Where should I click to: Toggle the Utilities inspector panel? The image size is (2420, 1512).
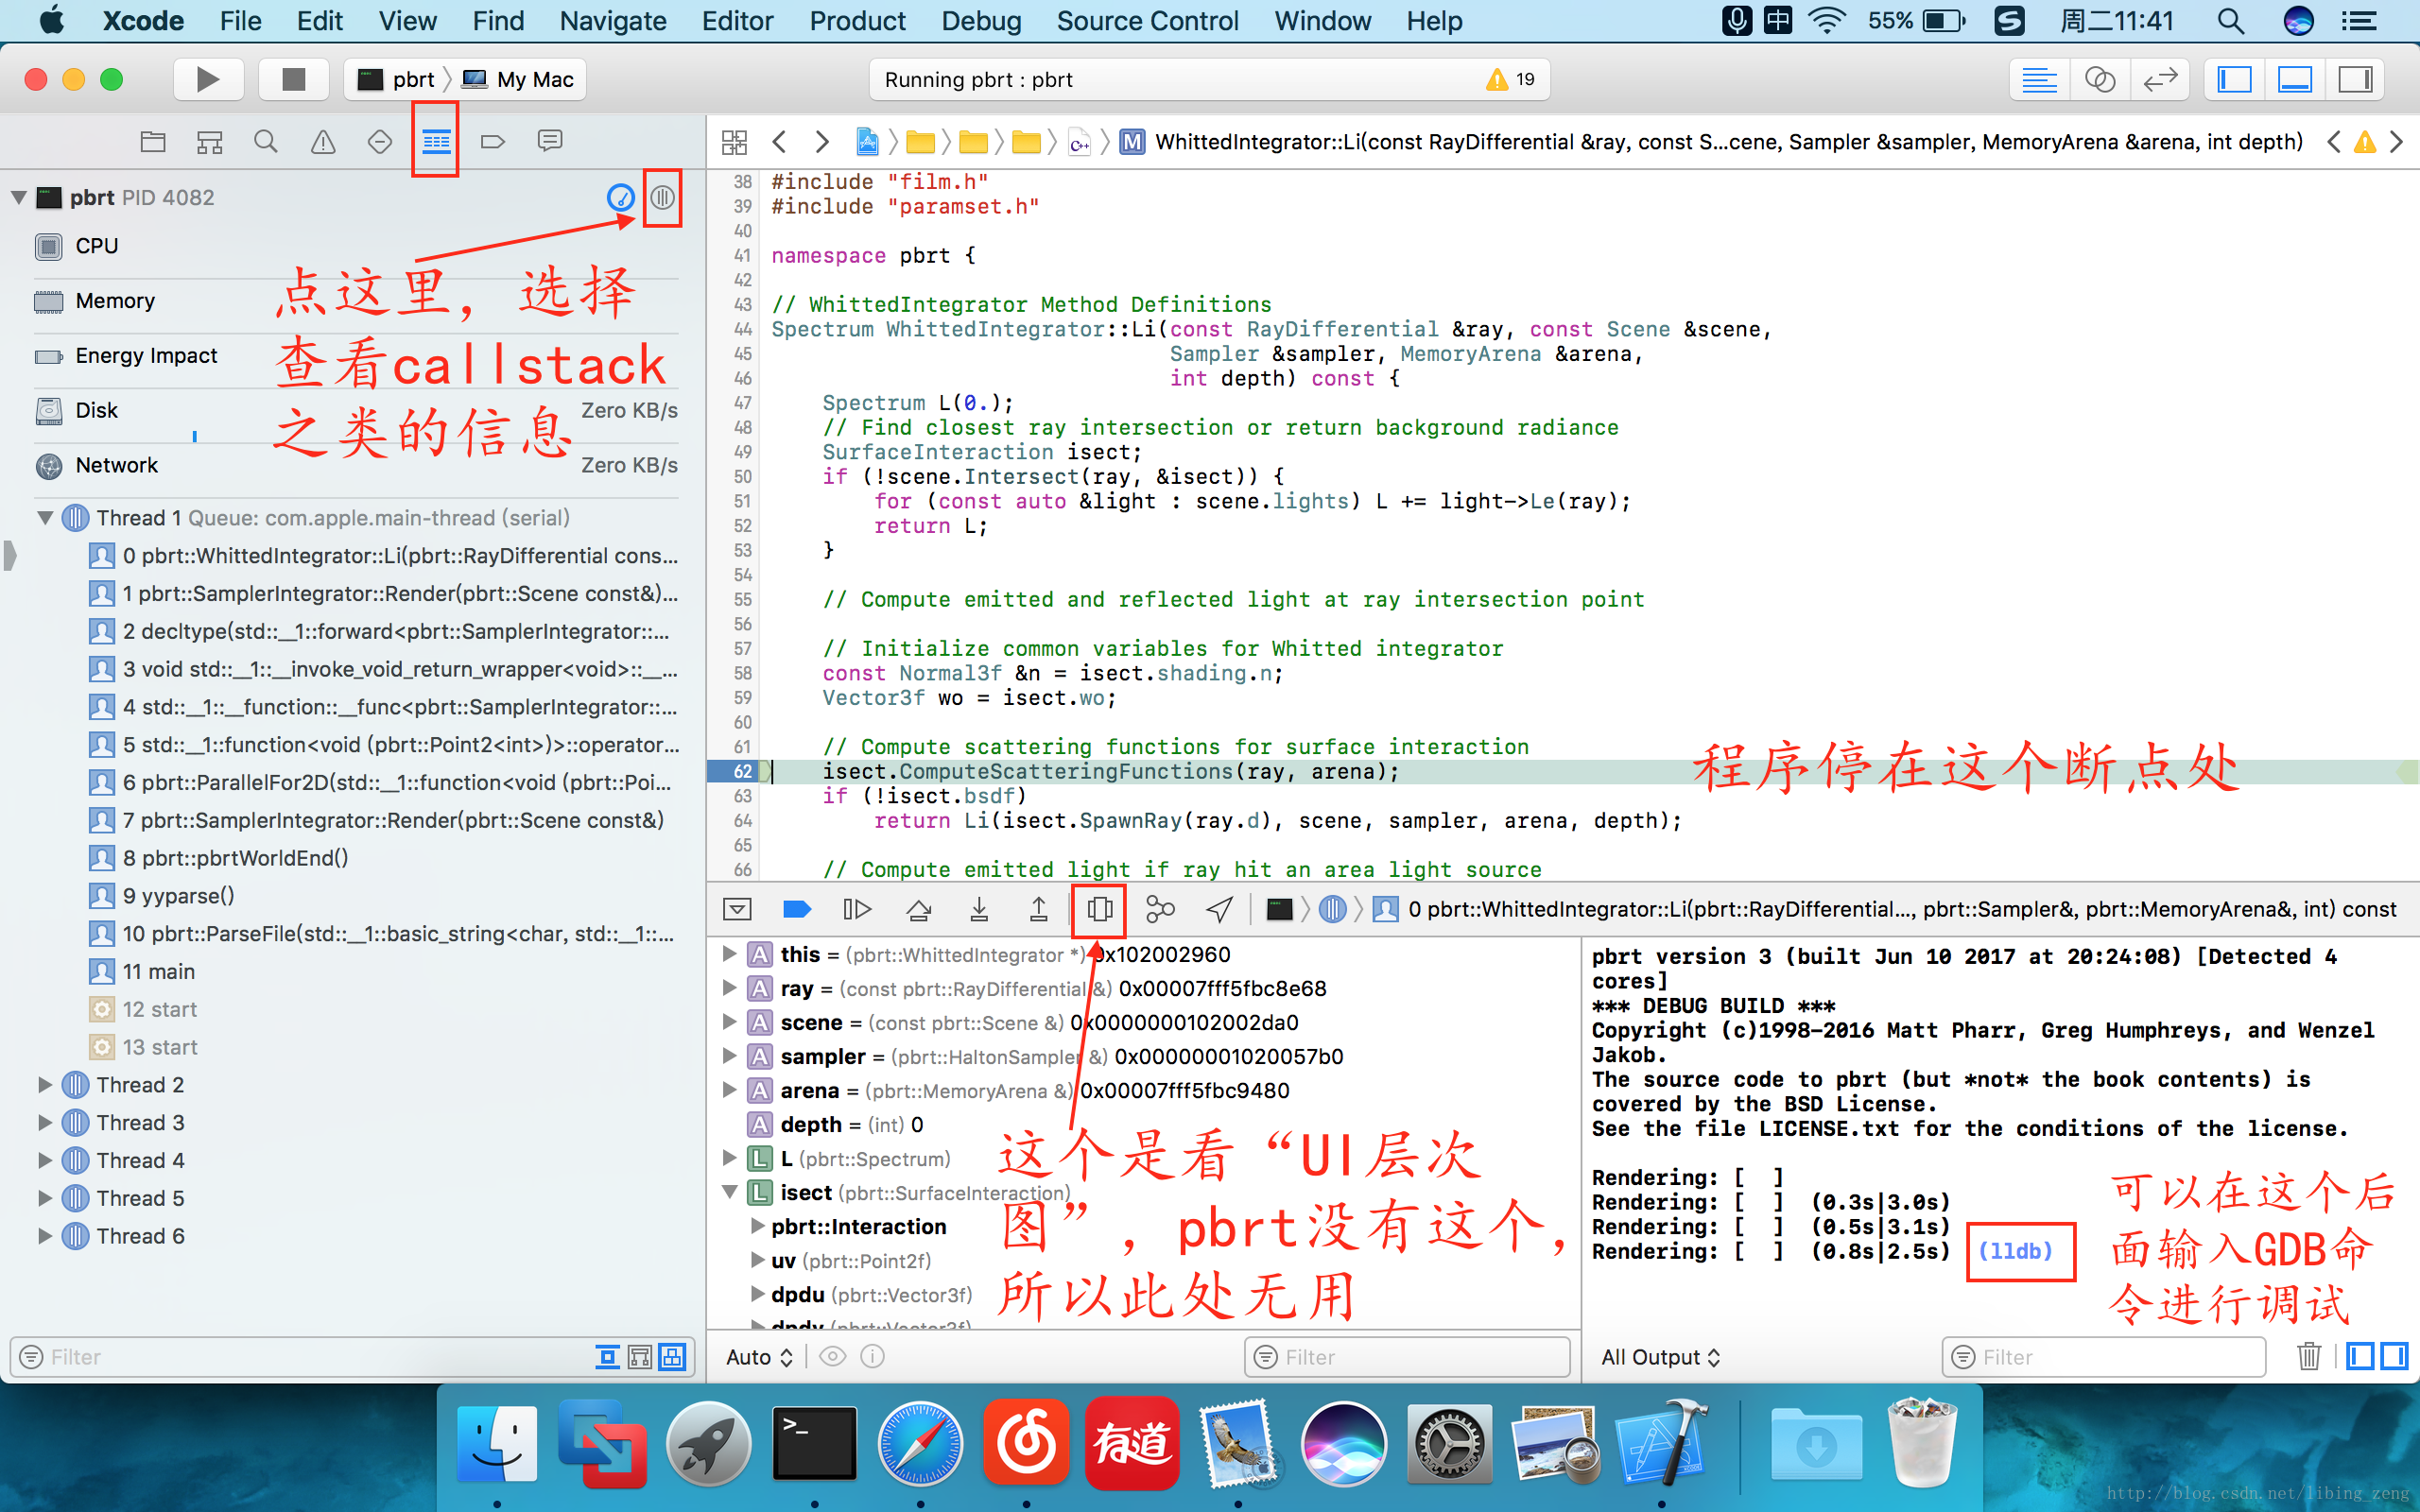(x=2355, y=79)
